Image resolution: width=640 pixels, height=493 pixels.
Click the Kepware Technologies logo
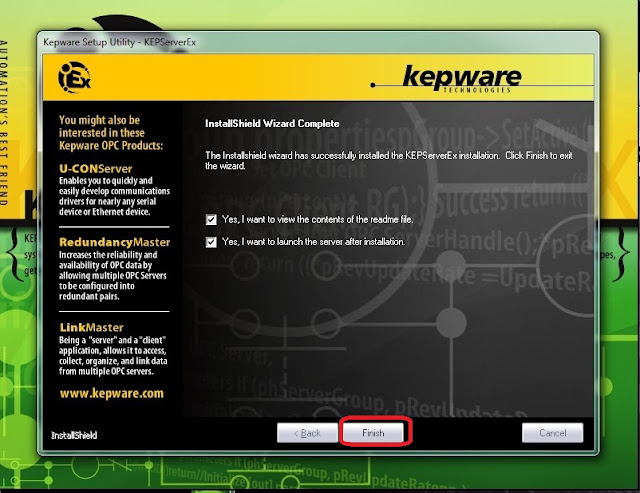pyautogui.click(x=461, y=79)
